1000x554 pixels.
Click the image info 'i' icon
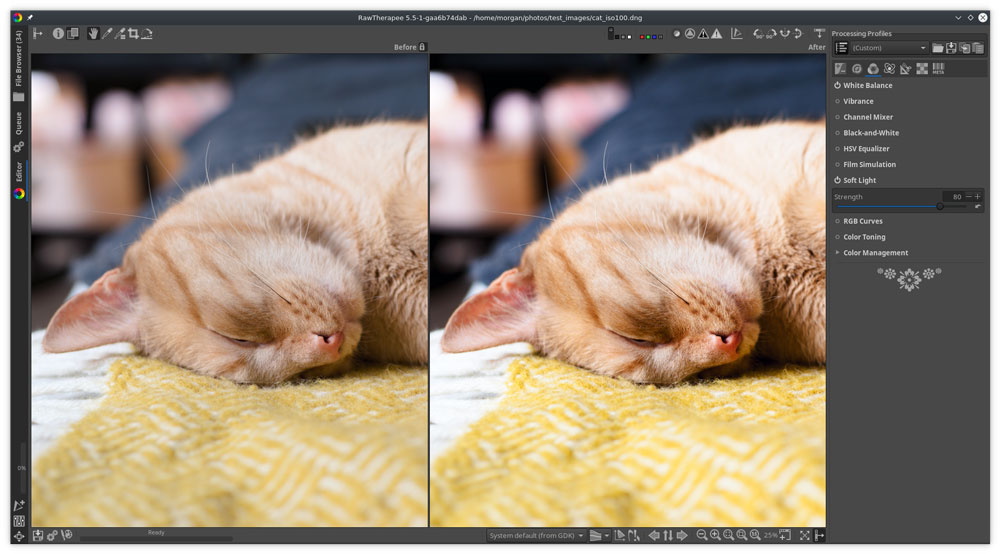58,33
